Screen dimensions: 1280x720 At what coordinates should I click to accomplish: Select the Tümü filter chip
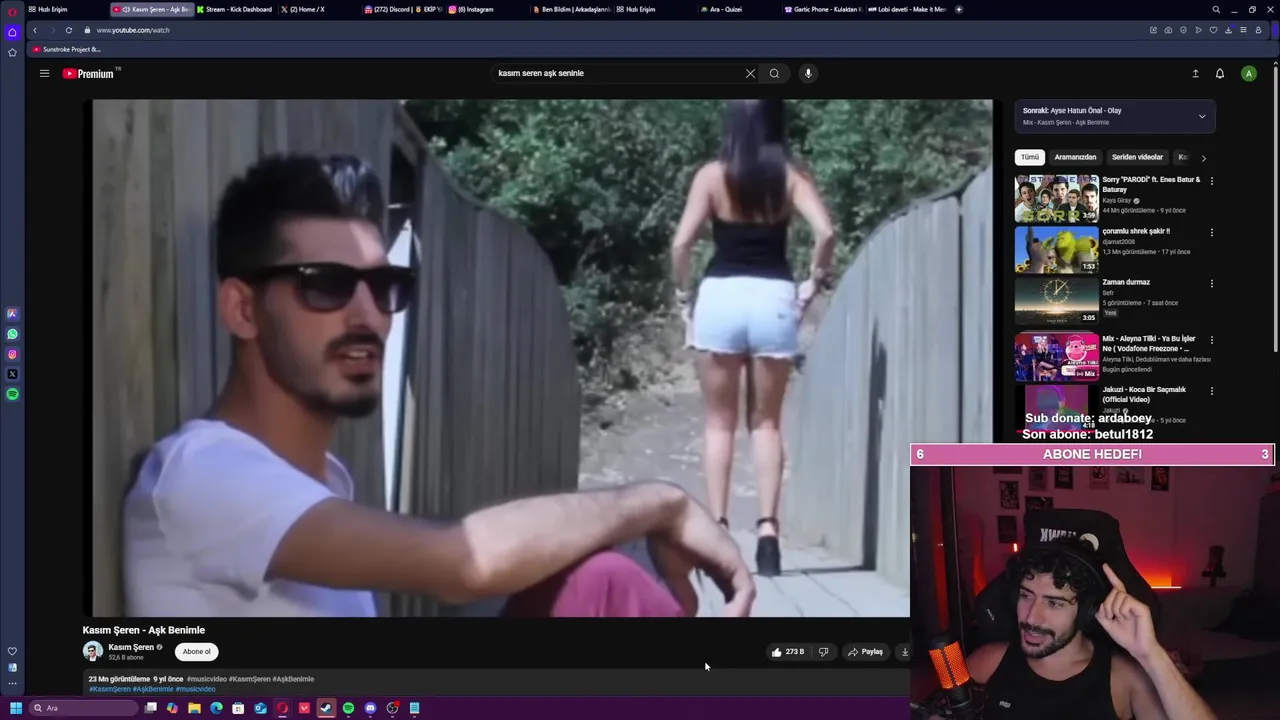(1030, 157)
